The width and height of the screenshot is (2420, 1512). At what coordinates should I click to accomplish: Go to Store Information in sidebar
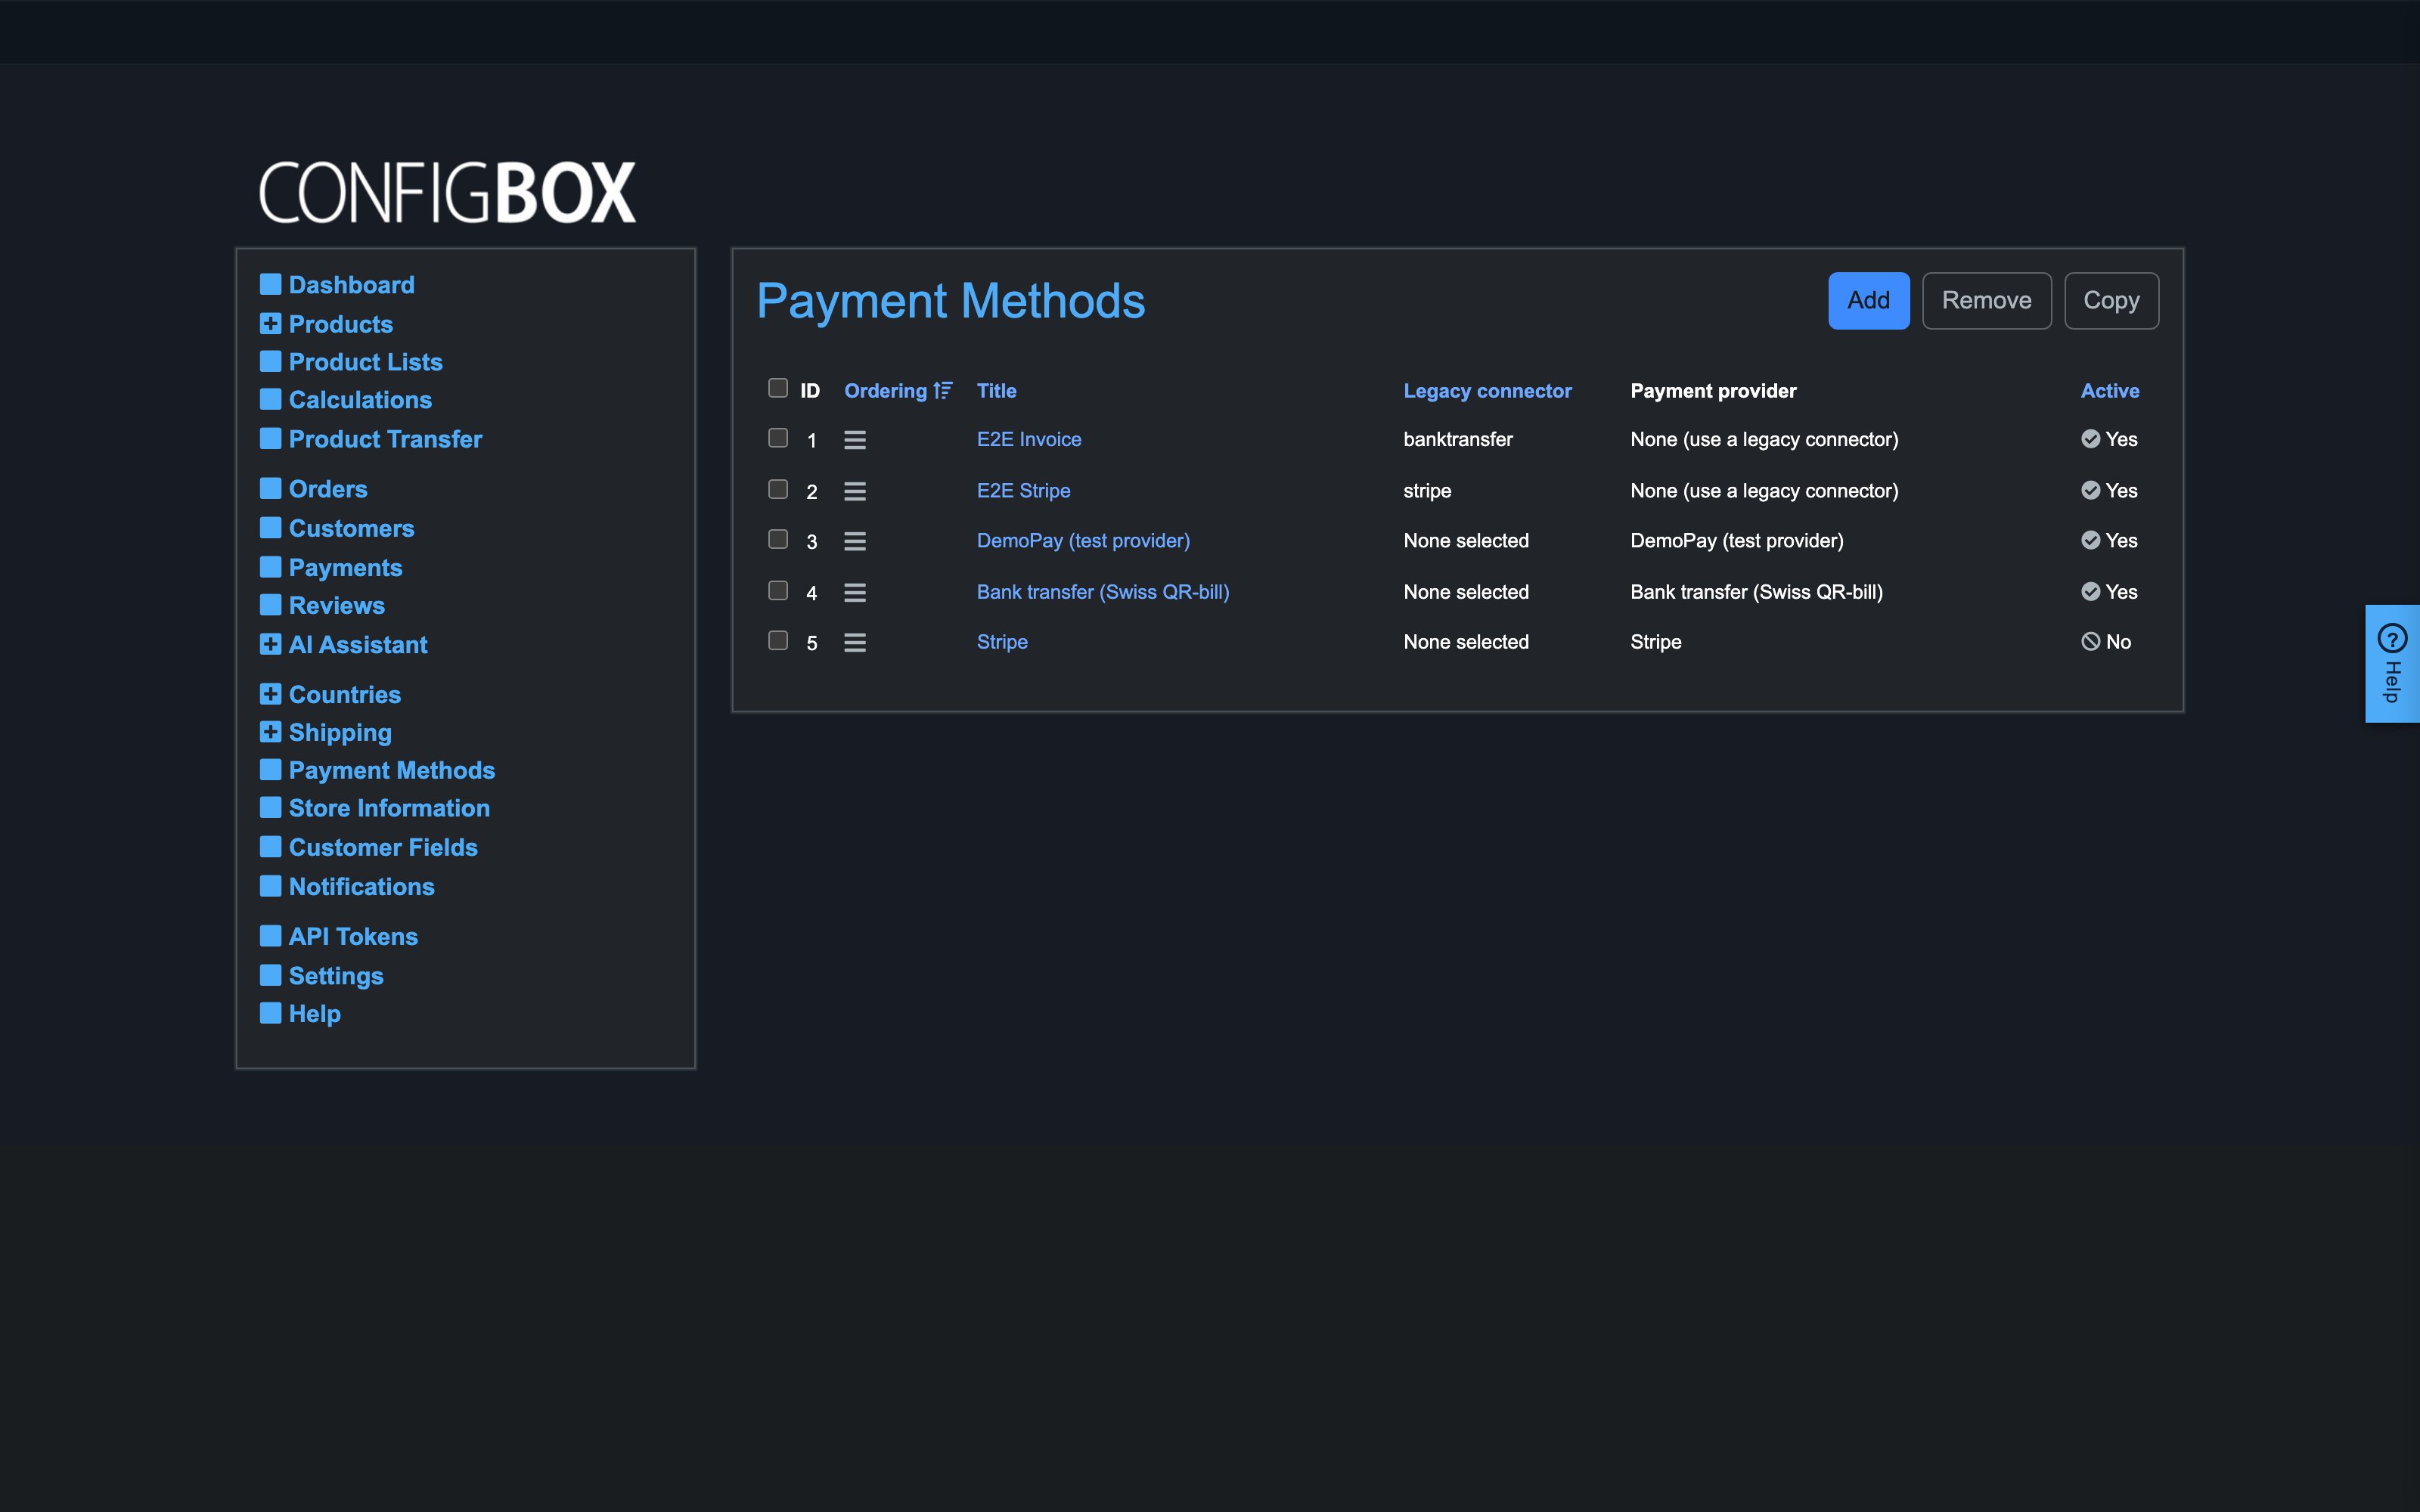coord(389,808)
